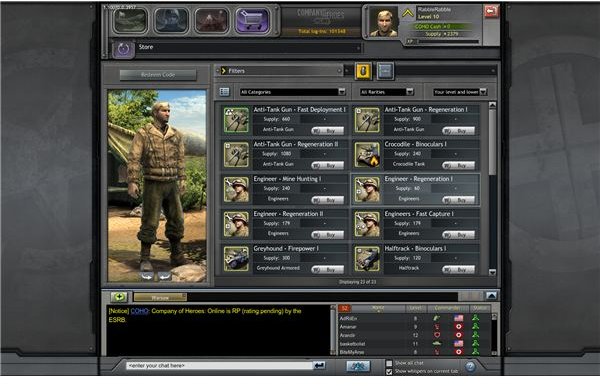Enable Show all chat checkbox
Screen dimensions: 600x386
point(389,363)
